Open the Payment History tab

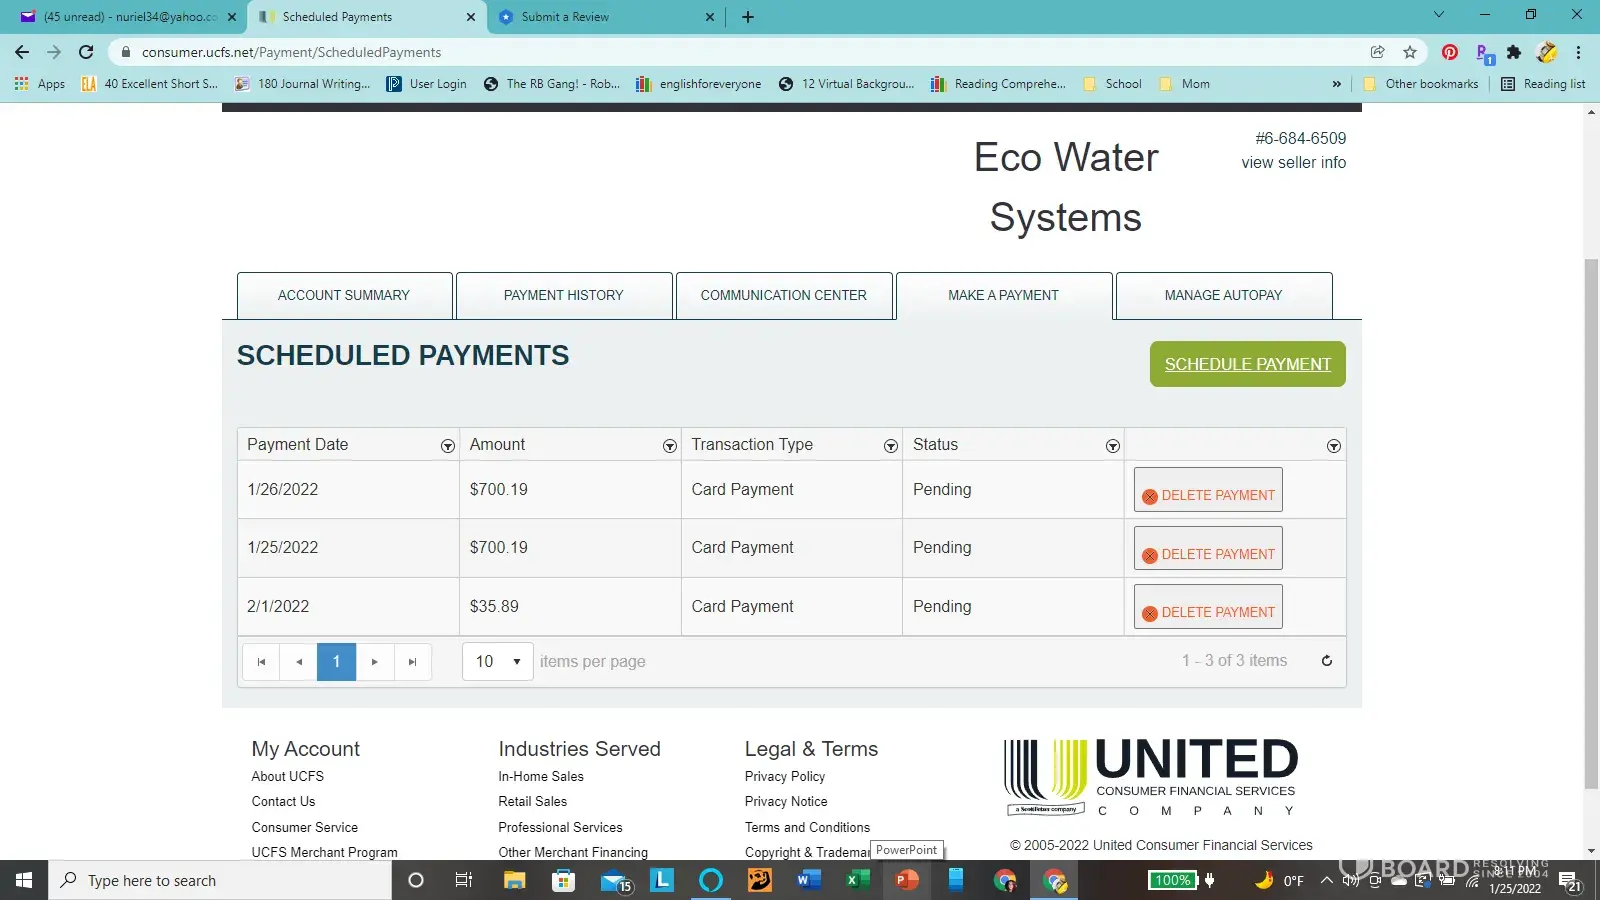click(564, 296)
